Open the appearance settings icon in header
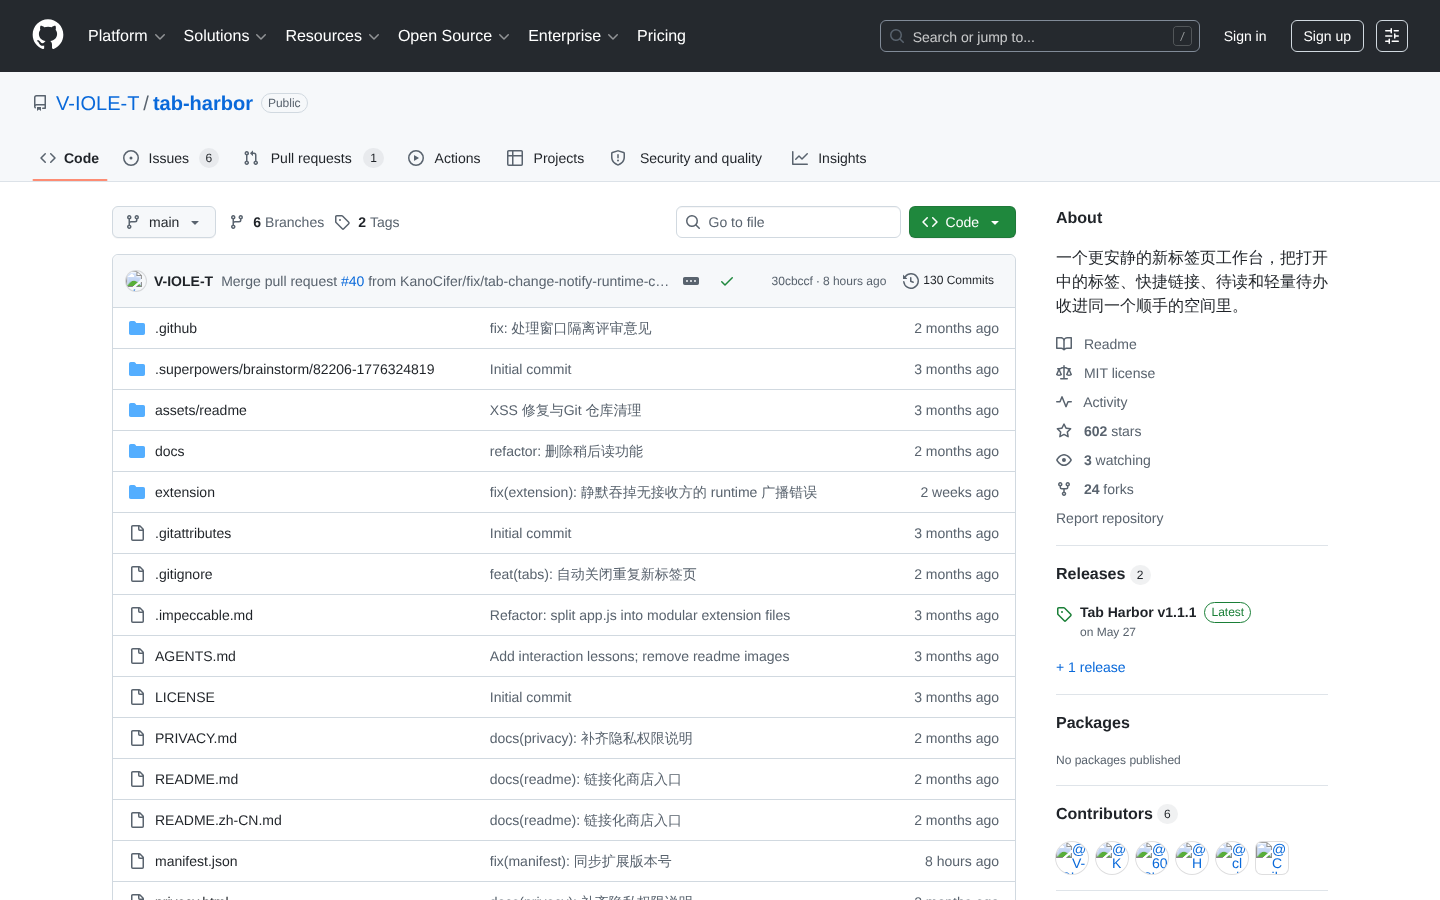Viewport: 1440px width, 900px height. click(x=1392, y=36)
